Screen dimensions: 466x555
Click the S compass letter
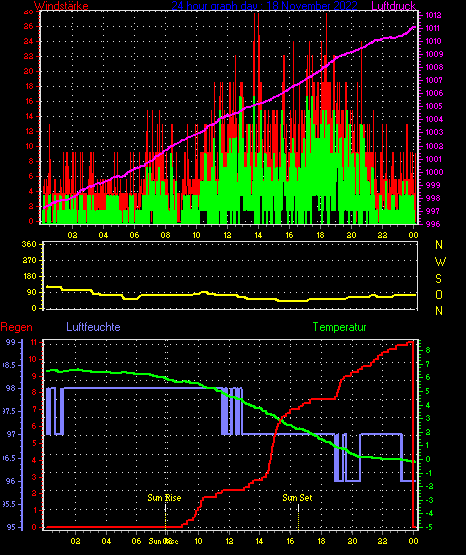coord(438,279)
